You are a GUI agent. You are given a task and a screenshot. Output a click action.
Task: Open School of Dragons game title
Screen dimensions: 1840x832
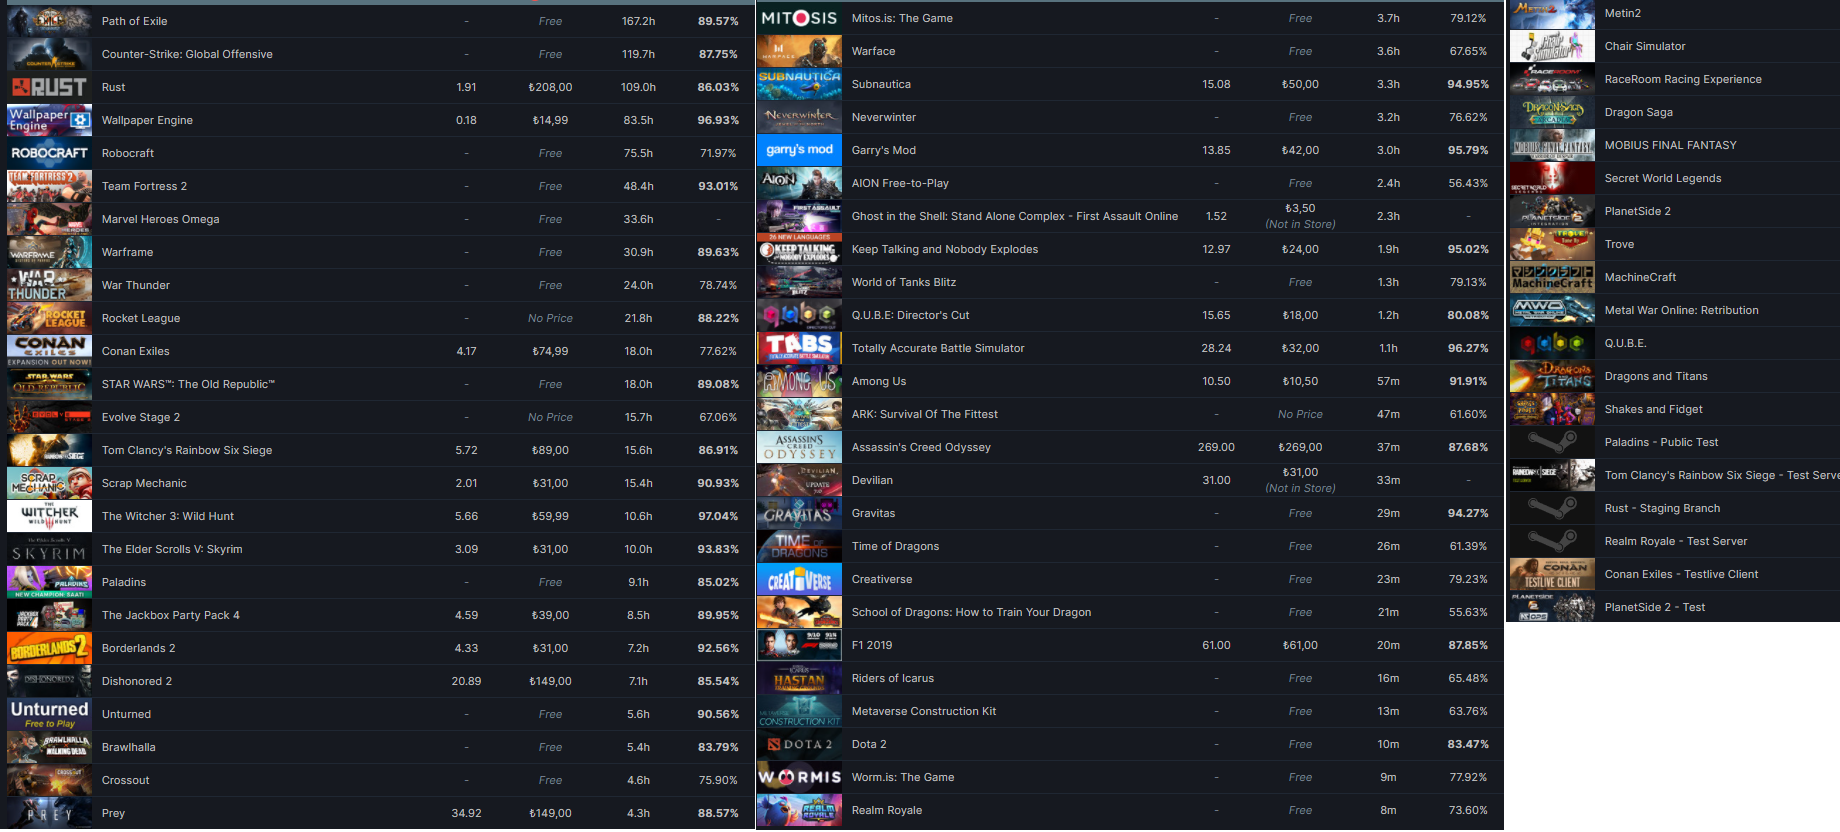[x=971, y=612]
